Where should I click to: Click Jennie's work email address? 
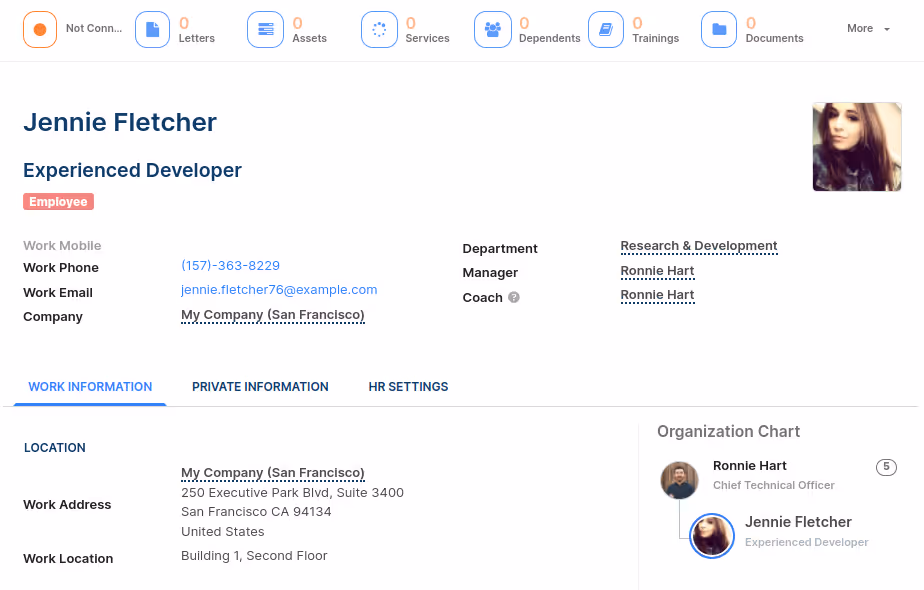(x=279, y=289)
